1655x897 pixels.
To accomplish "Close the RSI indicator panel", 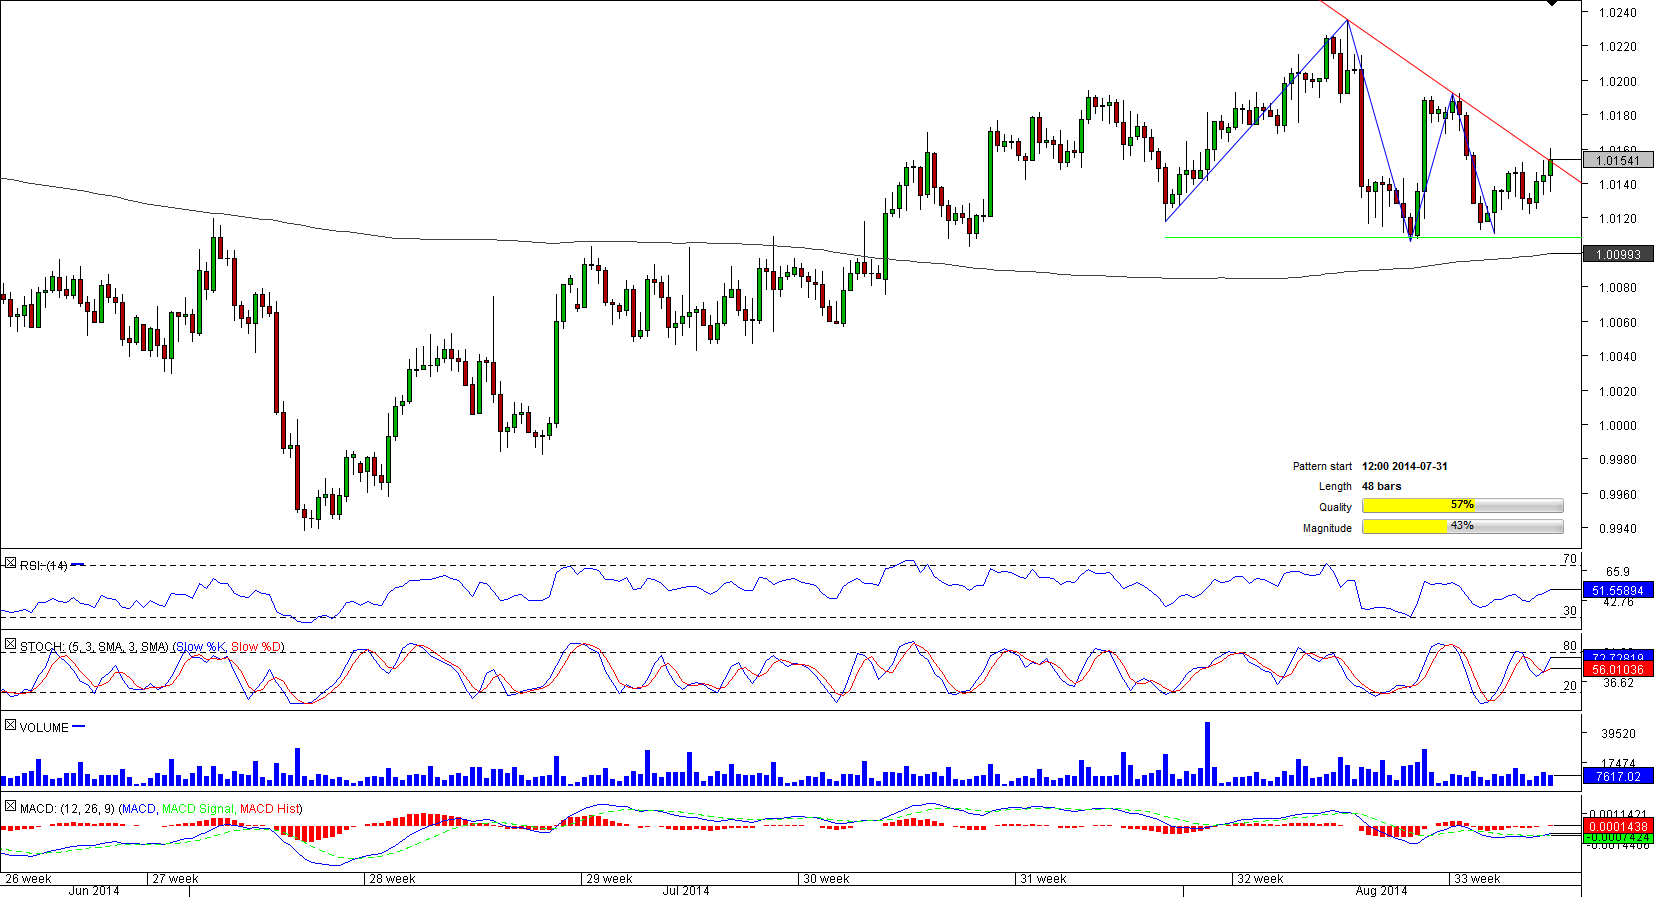I will tap(10, 565).
